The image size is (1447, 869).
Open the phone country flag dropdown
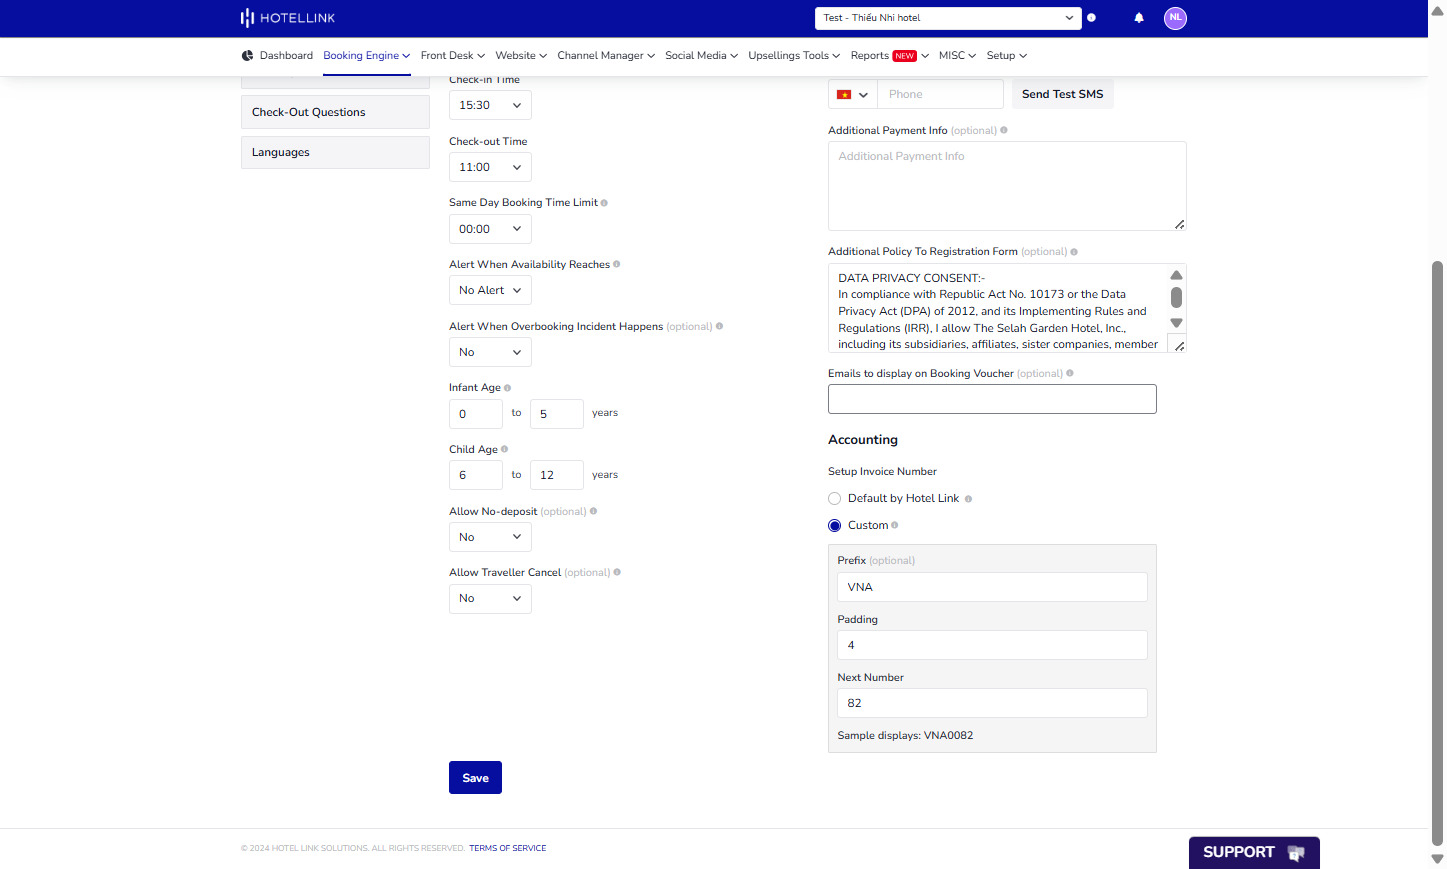click(x=853, y=94)
